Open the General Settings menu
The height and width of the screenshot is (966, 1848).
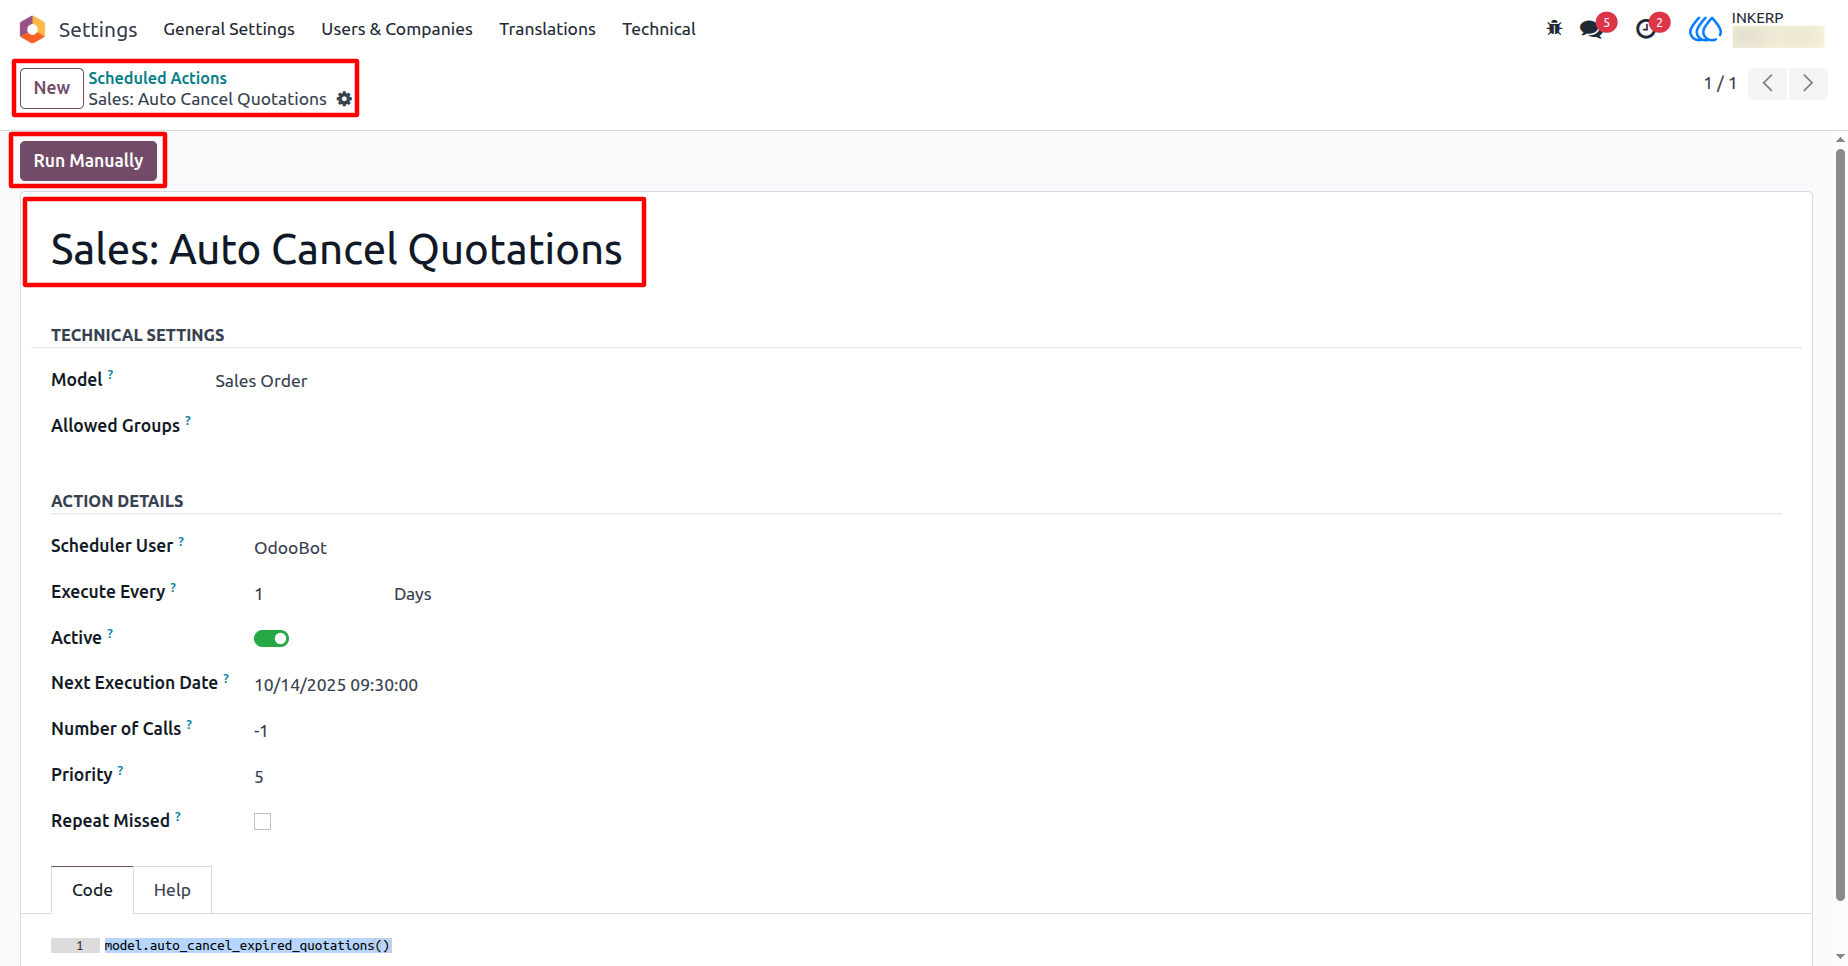[229, 29]
